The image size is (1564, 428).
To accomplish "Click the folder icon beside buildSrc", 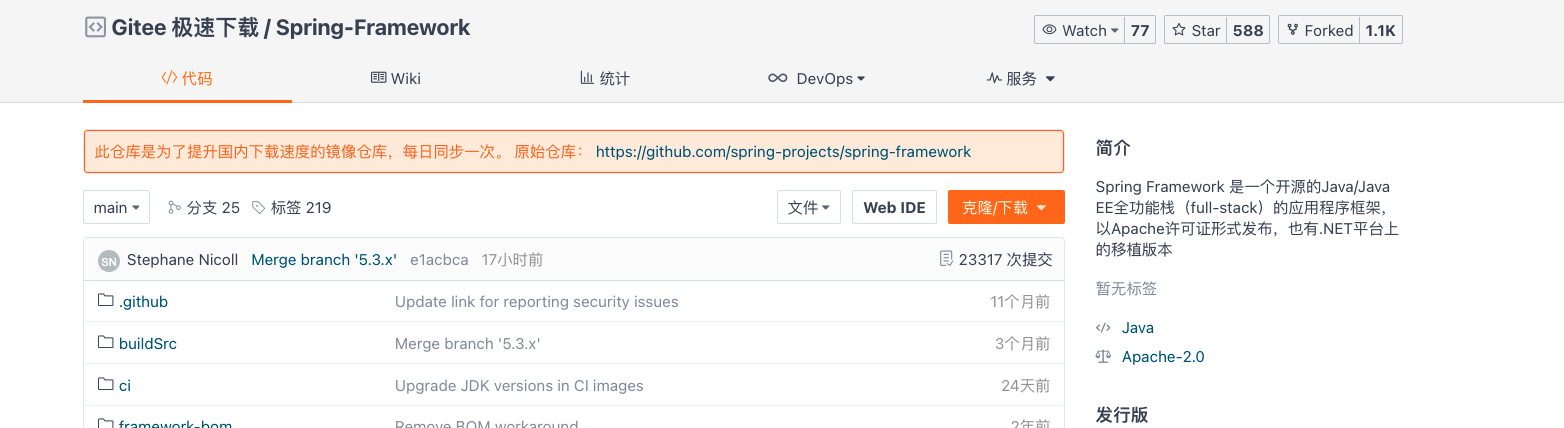I will coord(106,343).
